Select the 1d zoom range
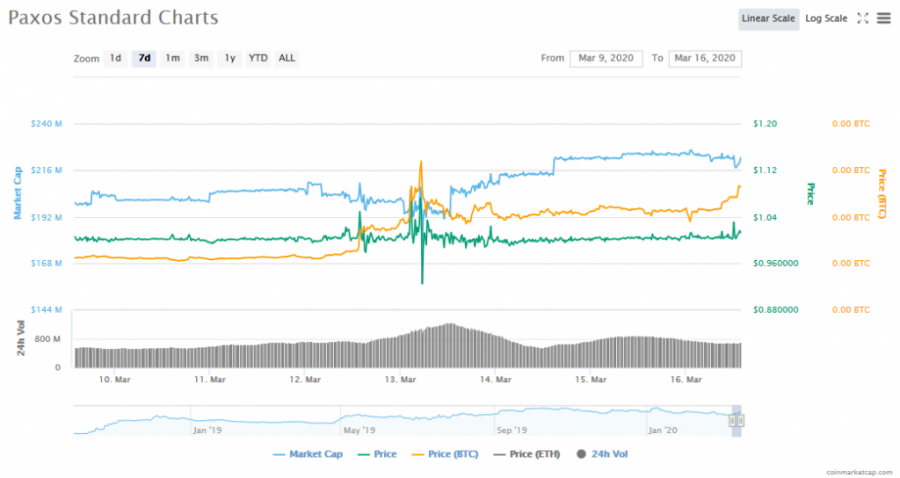Screen dimensions: 900x478 coord(115,58)
